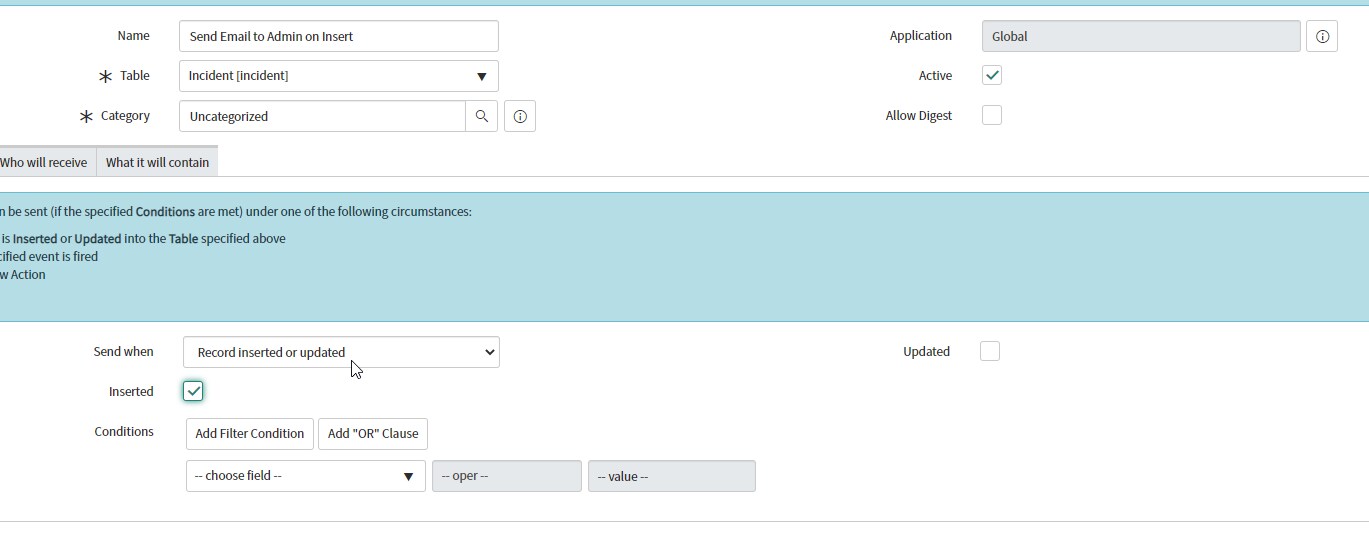Screen dimensions: 1369x536
Task: Click the Conditions label
Action: click(124, 432)
